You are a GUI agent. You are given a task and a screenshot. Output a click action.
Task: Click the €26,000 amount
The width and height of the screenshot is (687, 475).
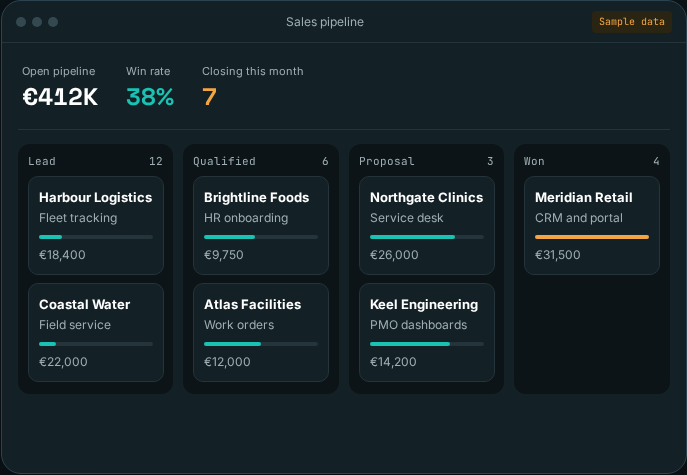point(394,255)
